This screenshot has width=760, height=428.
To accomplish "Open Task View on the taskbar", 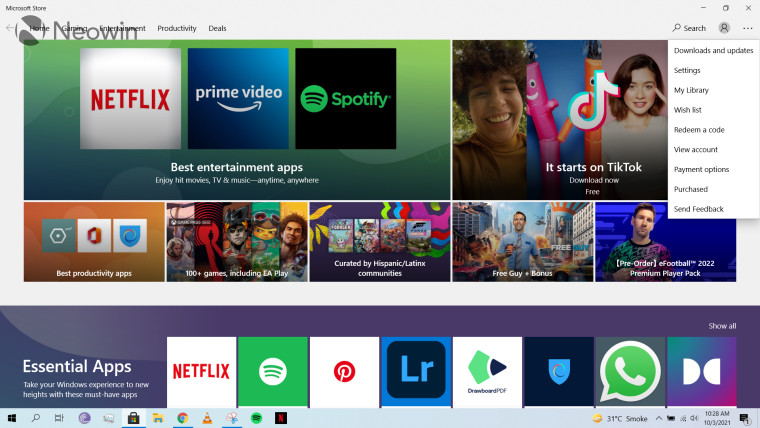I will click(59, 418).
